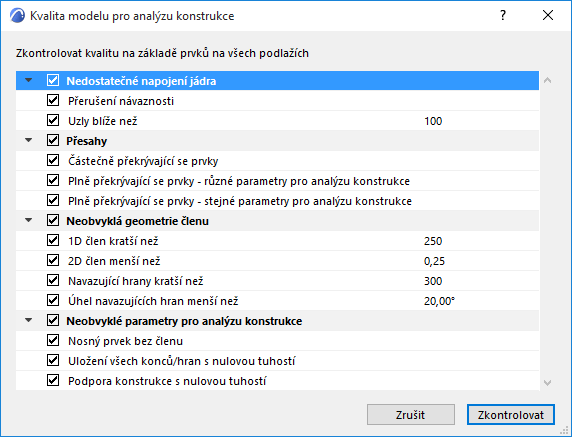Collapse the Neobvyklá geometrie členu group
This screenshot has width=572, height=437.
pyautogui.click(x=28, y=221)
